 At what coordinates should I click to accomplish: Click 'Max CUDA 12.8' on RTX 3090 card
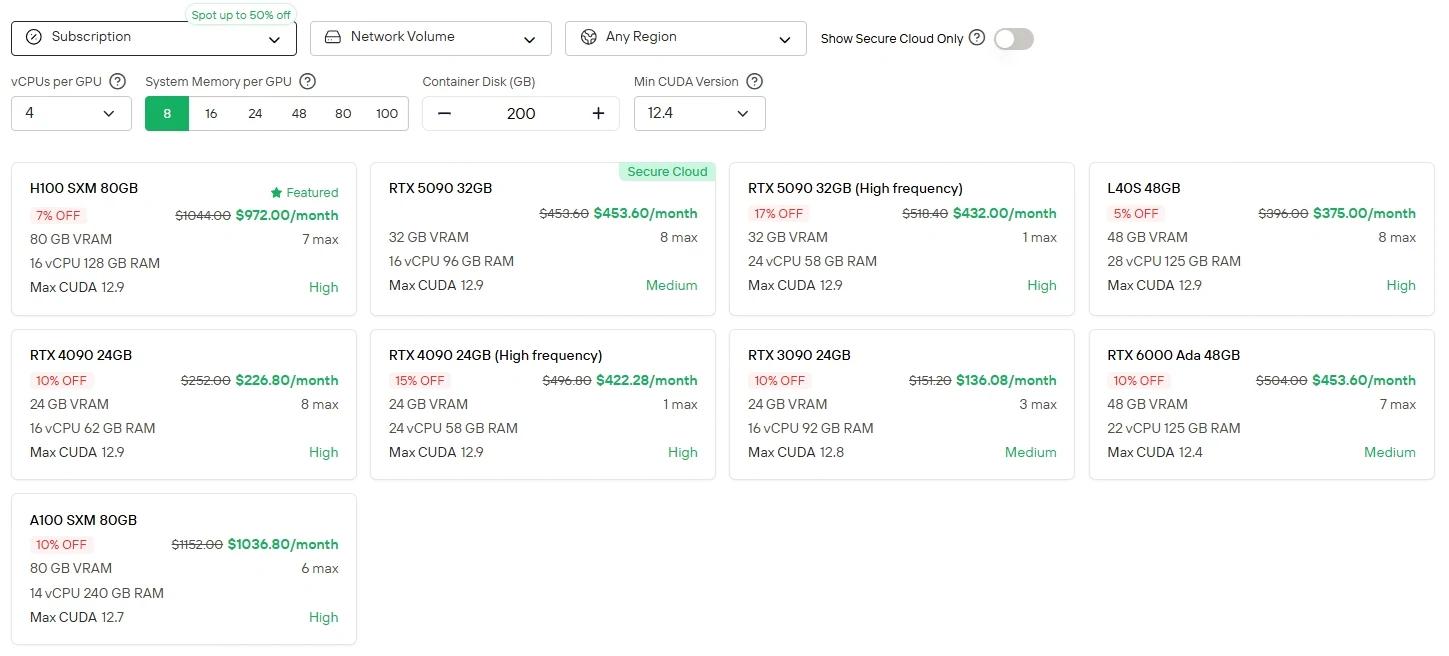pyautogui.click(x=796, y=452)
